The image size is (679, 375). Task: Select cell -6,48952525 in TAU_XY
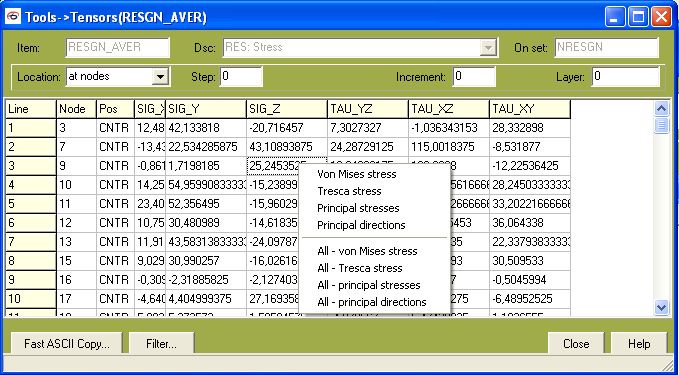530,299
